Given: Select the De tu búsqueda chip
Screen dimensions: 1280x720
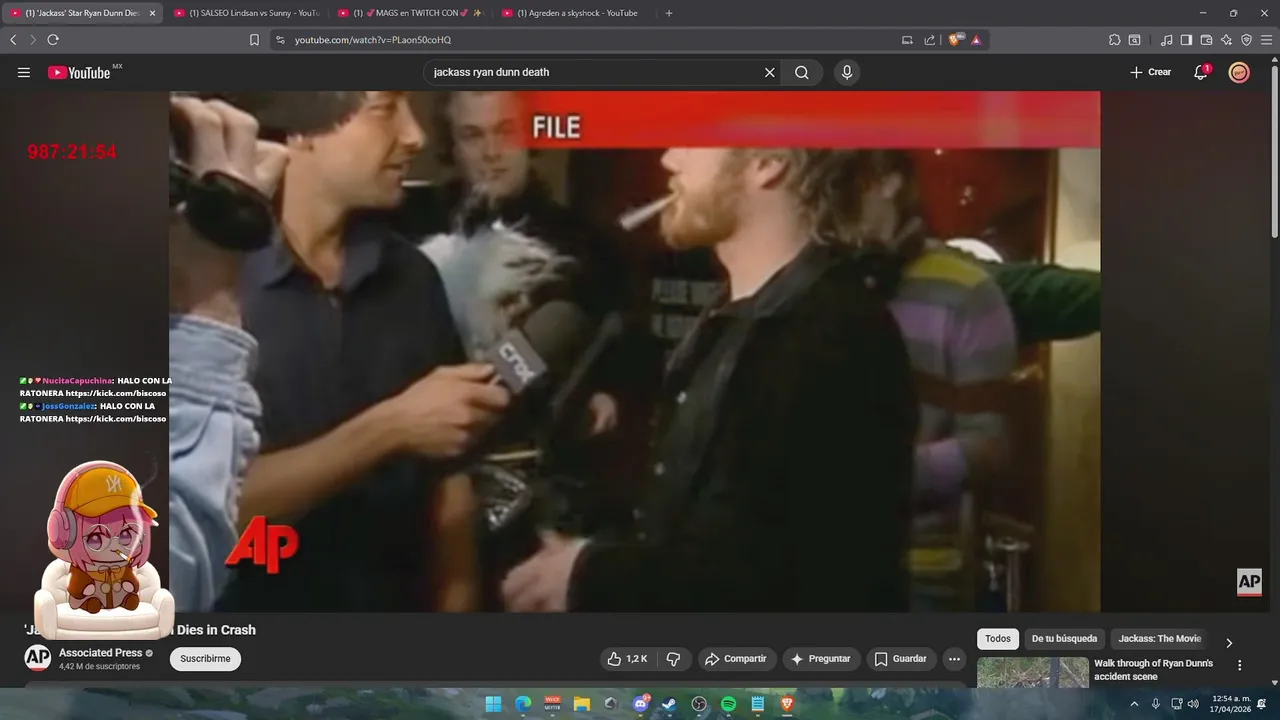Looking at the screenshot, I should (x=1064, y=639).
